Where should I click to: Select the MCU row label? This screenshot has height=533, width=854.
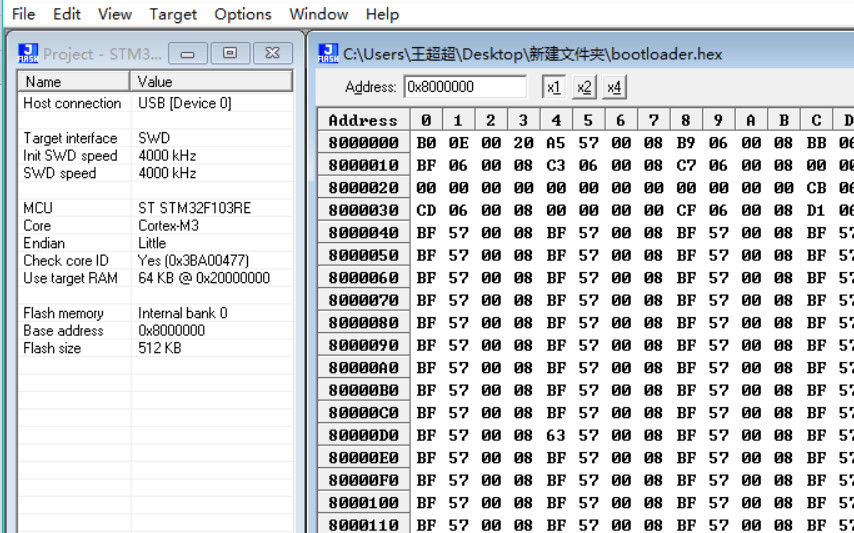[x=38, y=208]
